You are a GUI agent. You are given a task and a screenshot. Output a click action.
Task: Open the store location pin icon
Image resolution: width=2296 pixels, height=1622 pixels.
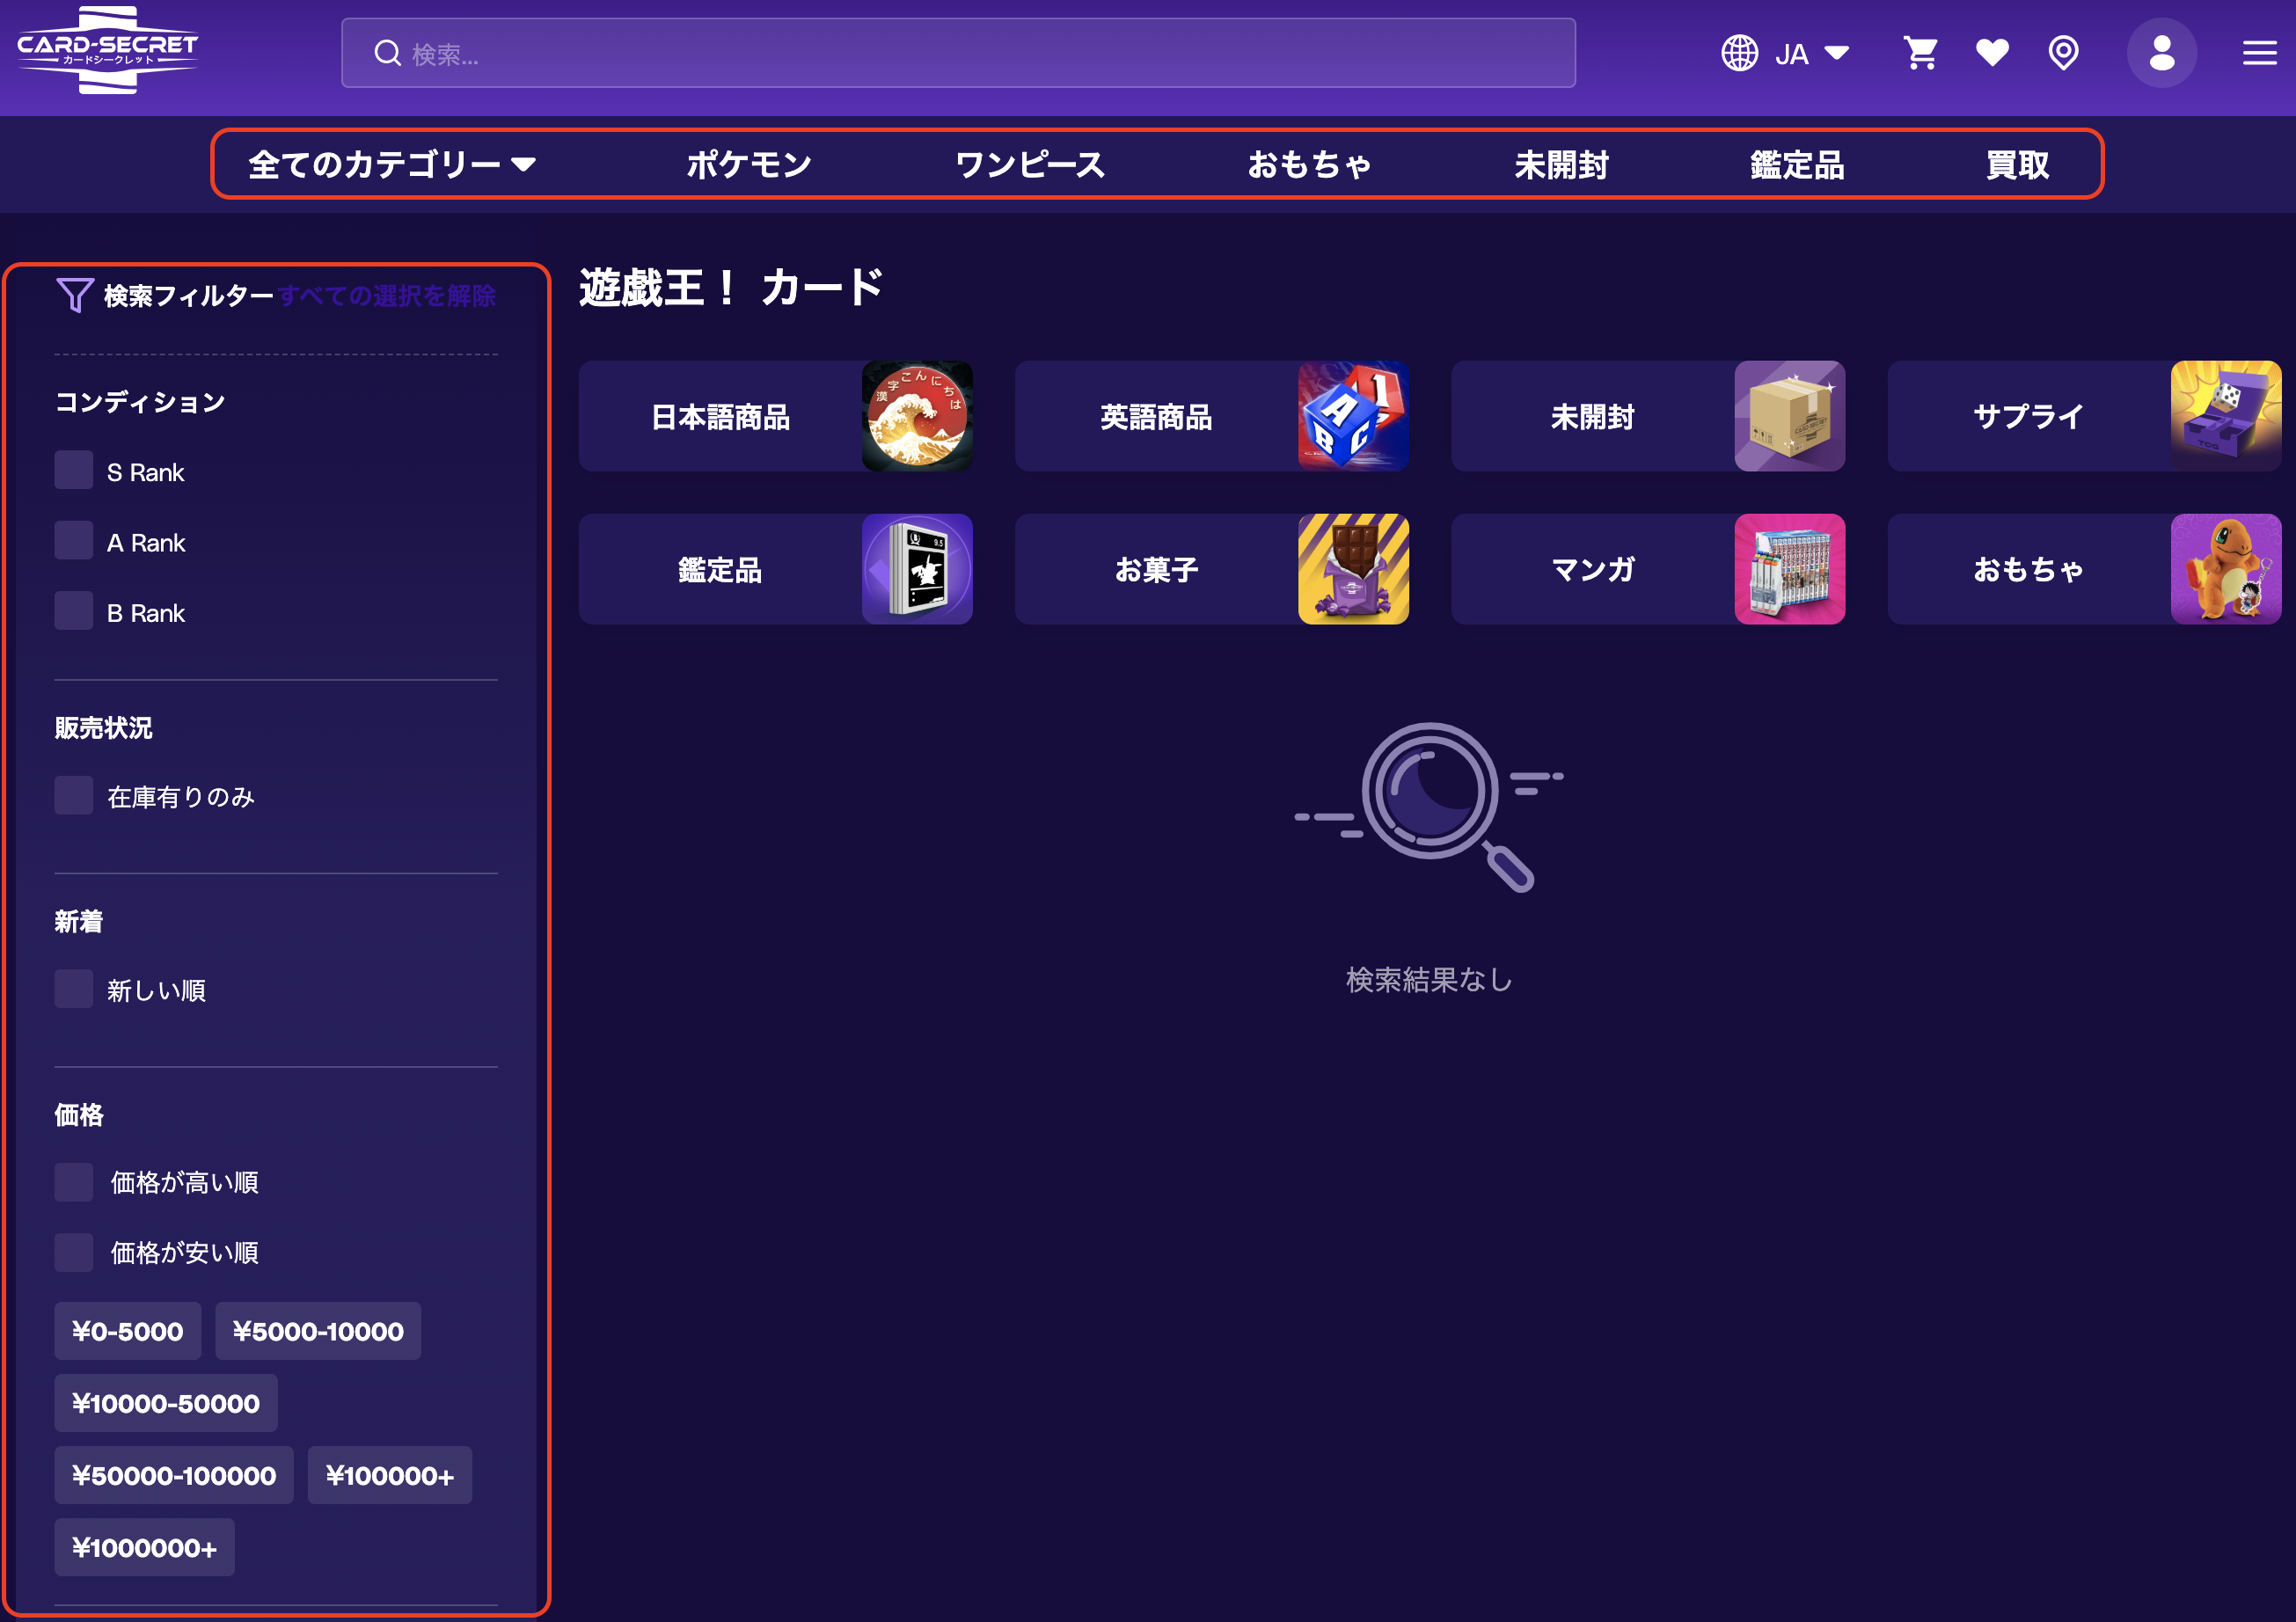pyautogui.click(x=2063, y=53)
